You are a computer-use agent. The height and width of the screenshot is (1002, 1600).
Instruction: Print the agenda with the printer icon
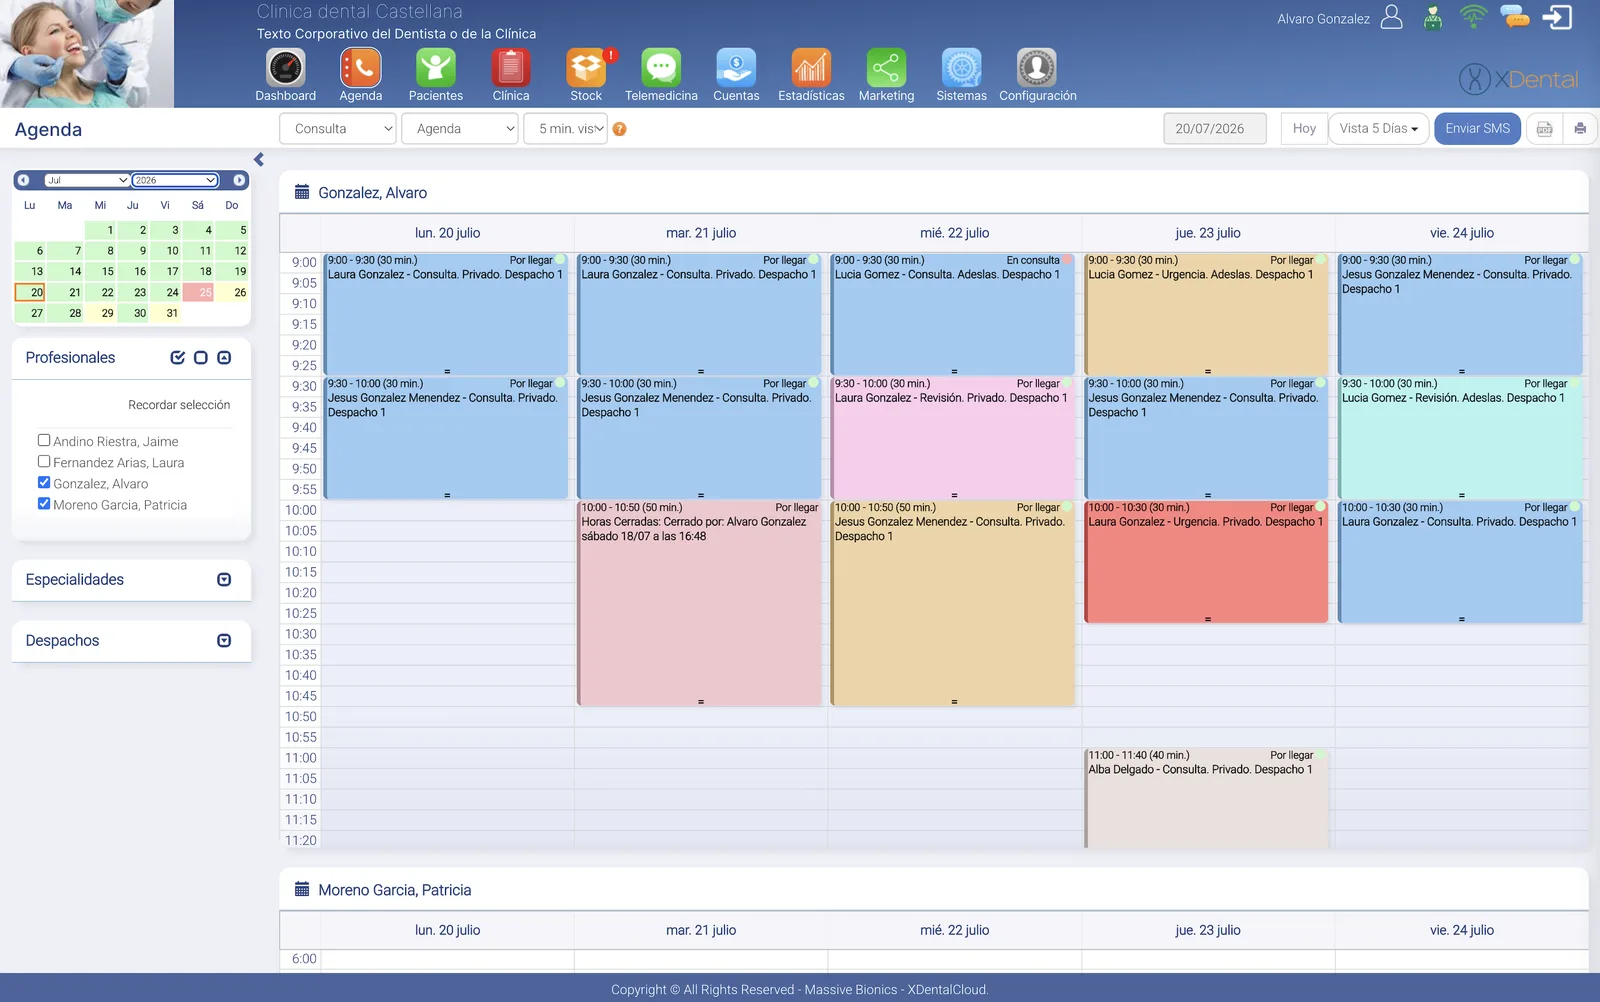tap(1580, 129)
